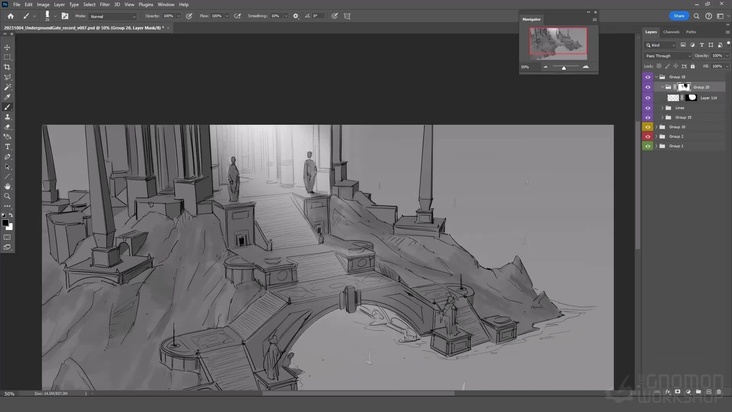Choose the Zoom tool
Image resolution: width=732 pixels, height=412 pixels.
pos(7,196)
